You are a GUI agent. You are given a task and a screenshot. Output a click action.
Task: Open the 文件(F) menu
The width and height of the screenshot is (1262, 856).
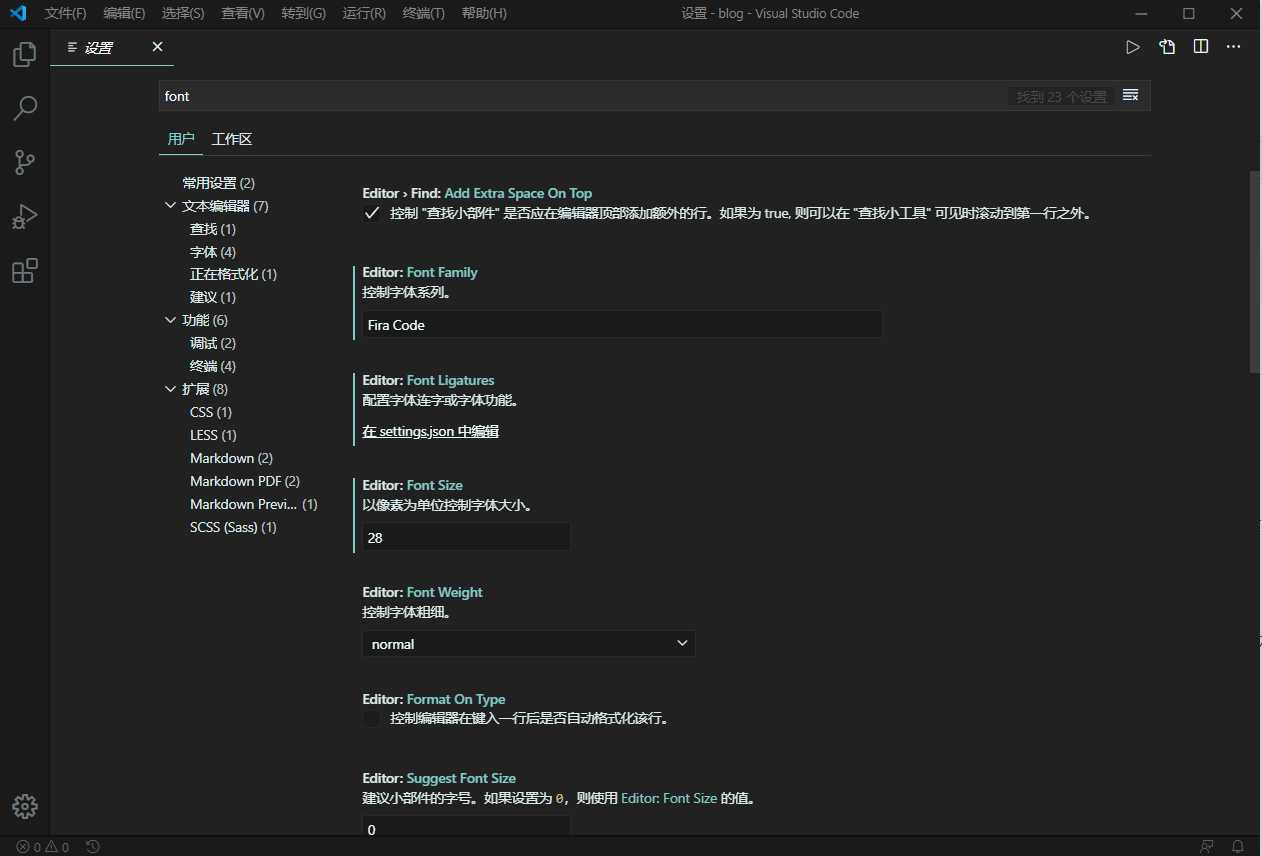(66, 14)
